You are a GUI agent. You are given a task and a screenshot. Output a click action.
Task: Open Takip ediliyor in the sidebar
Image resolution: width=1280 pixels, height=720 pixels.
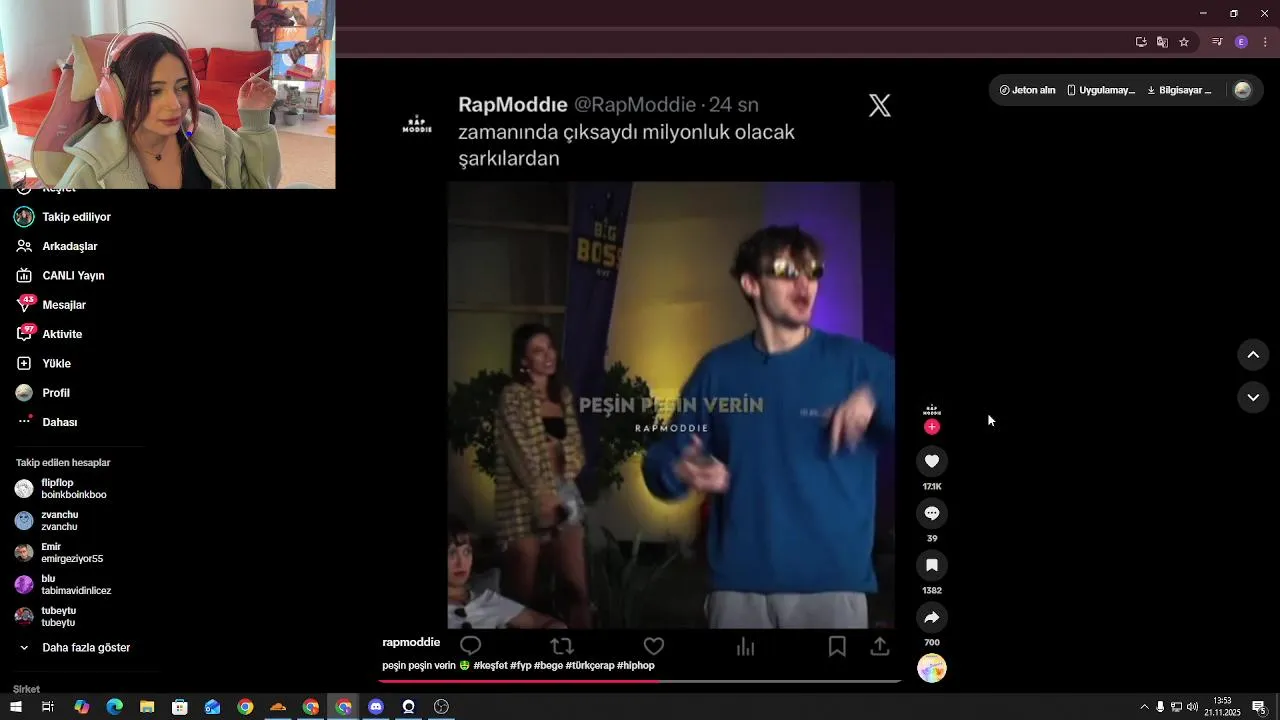(x=63, y=217)
